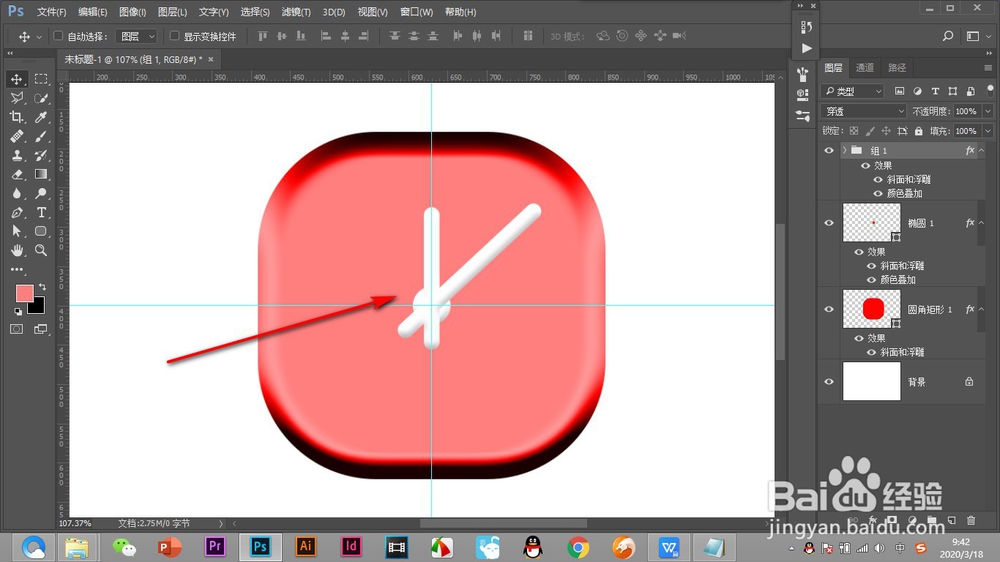
Task: Select the Zoom tool
Action: click(41, 250)
